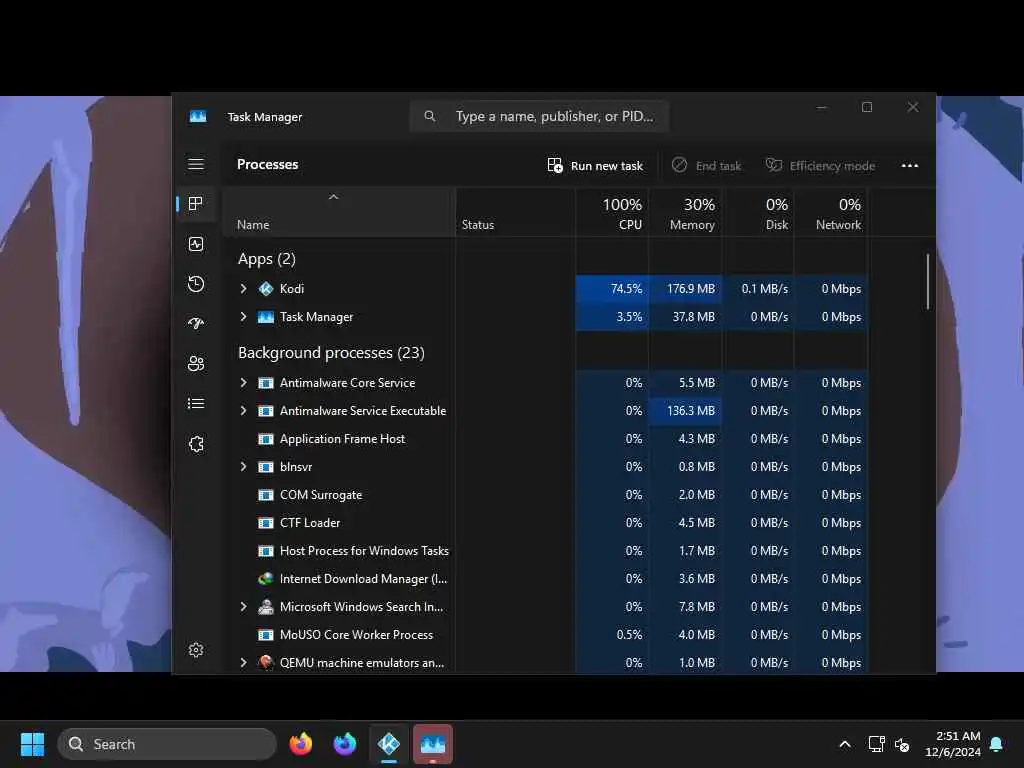The height and width of the screenshot is (768, 1024).
Task: Click the End task button
Action: 707,166
